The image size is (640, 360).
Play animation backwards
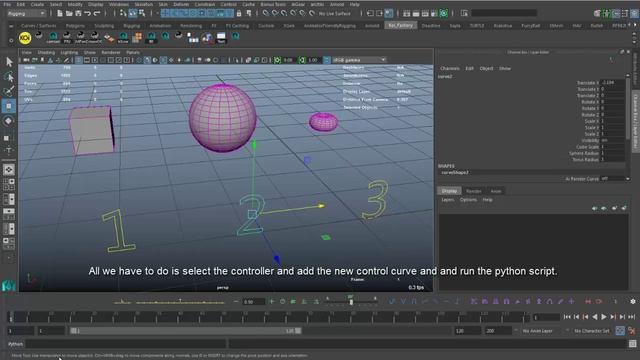595,317
